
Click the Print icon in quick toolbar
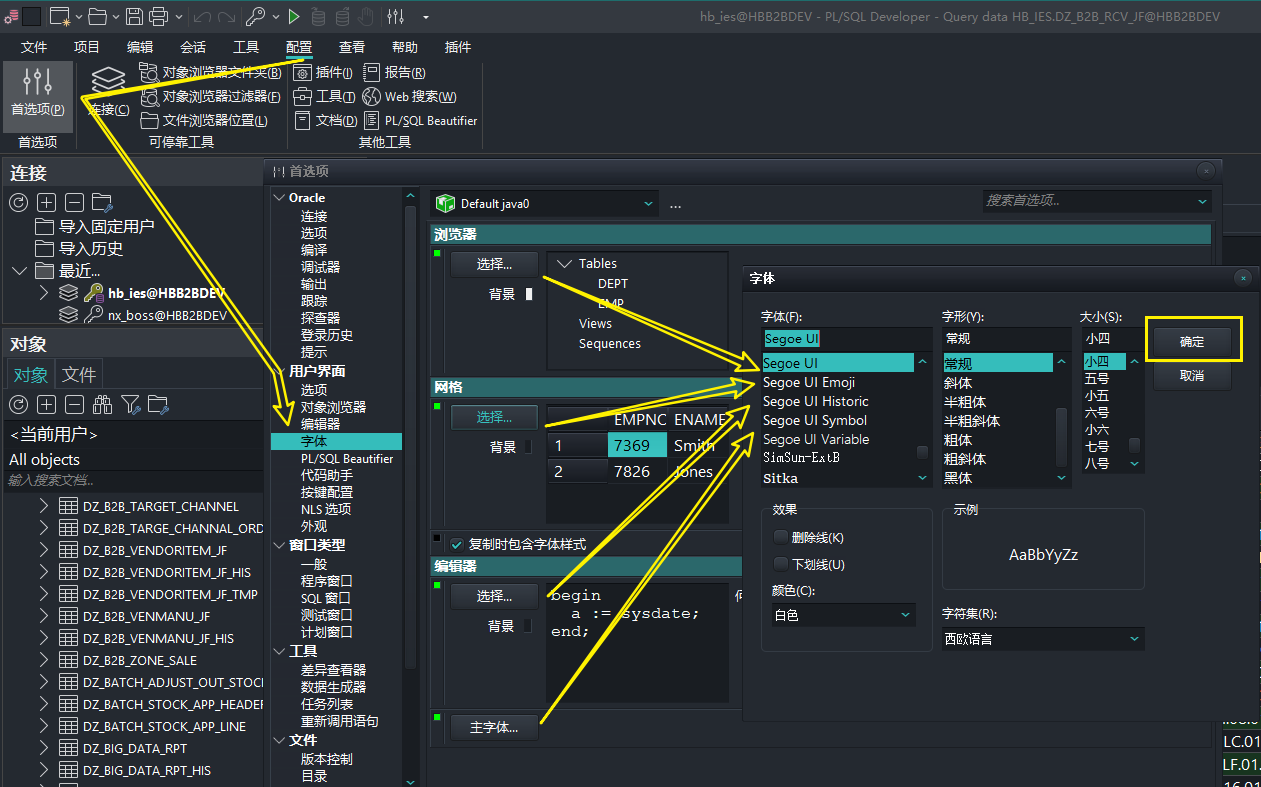[x=159, y=16]
